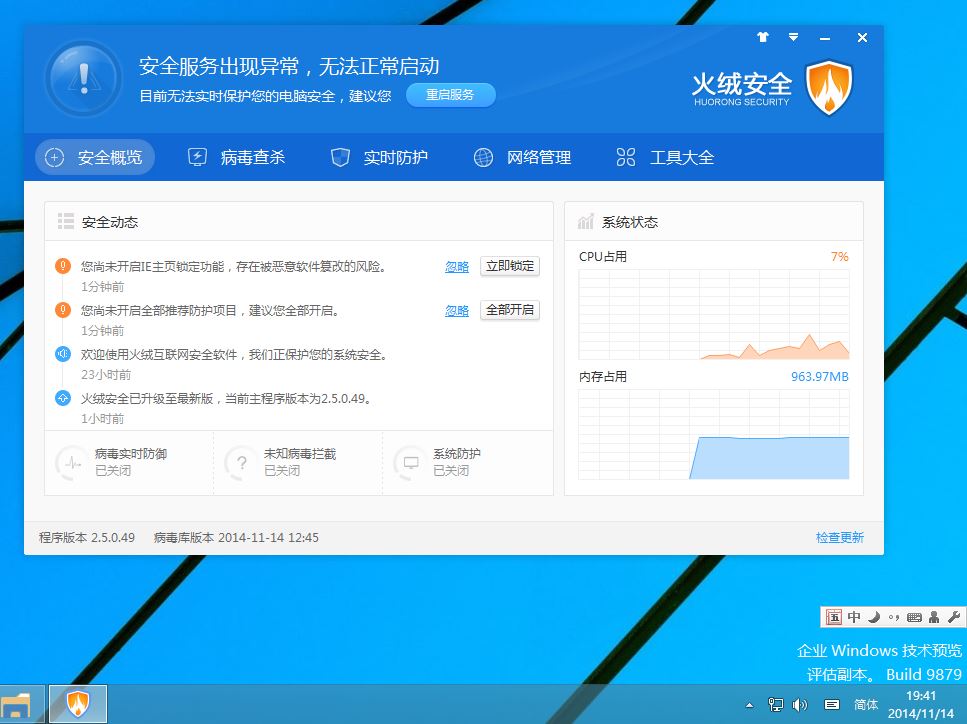Click the wrench settings icon on IME toolbar
Image resolution: width=967 pixels, height=724 pixels.
(953, 616)
